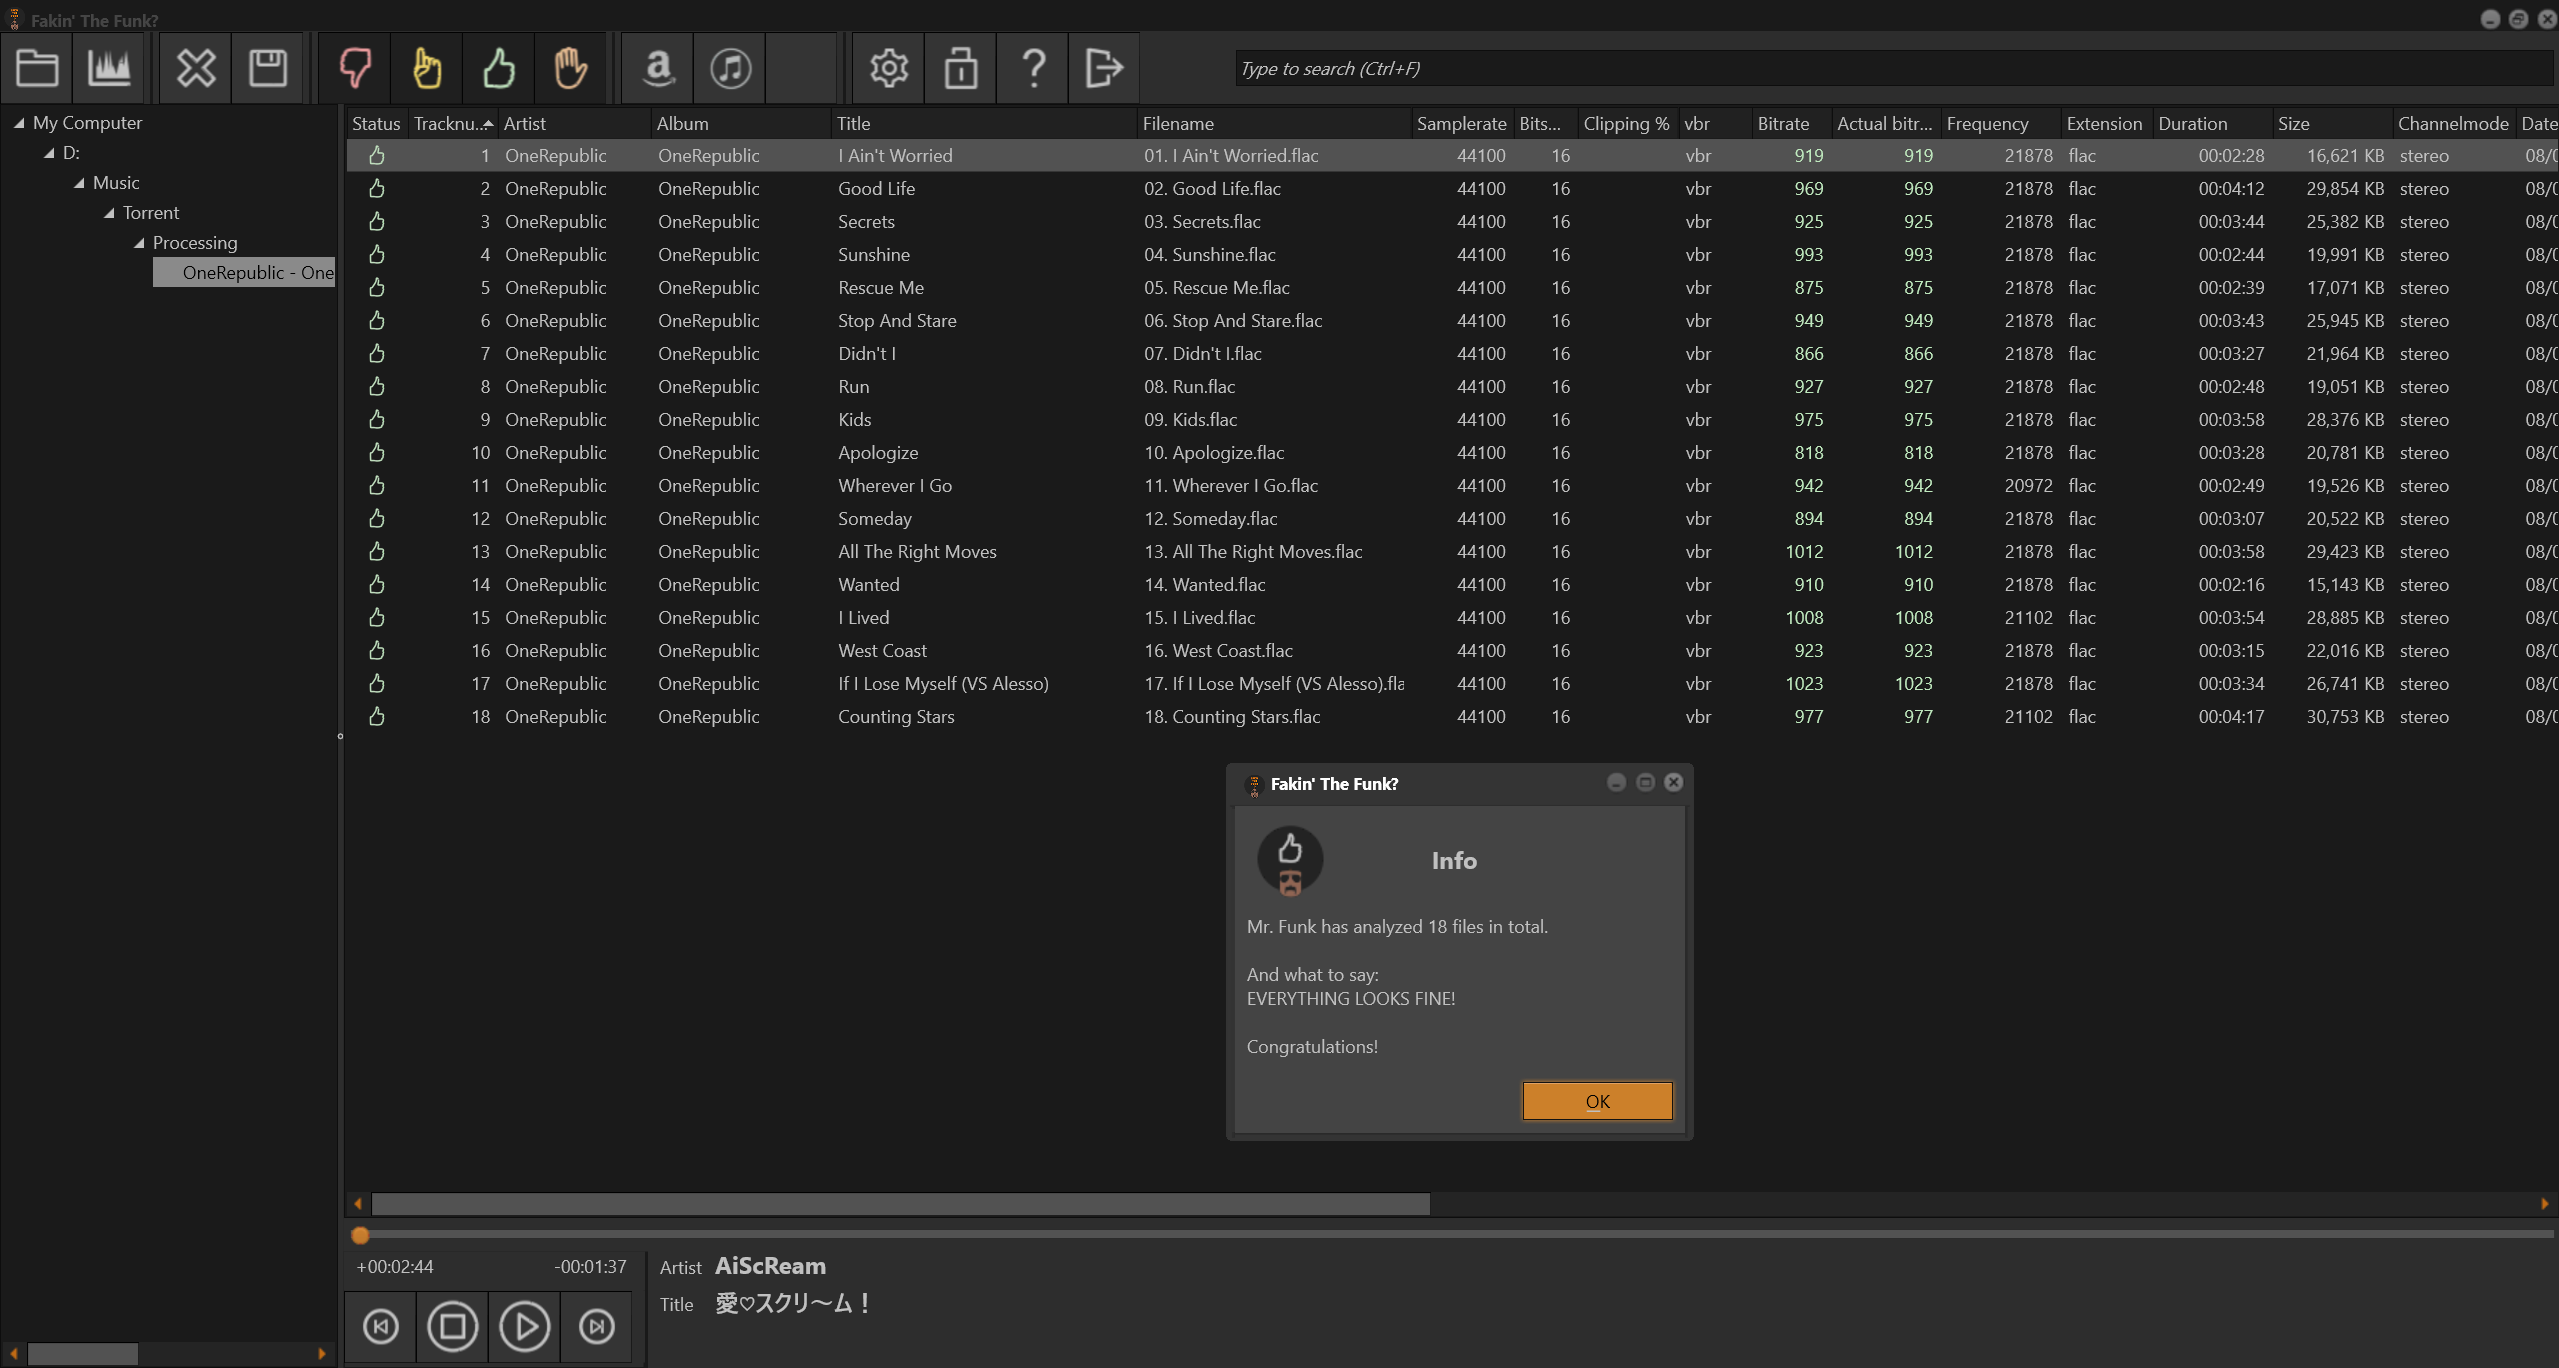Collapse the My Computer tree node
2559x1368 pixels.
pos(19,123)
